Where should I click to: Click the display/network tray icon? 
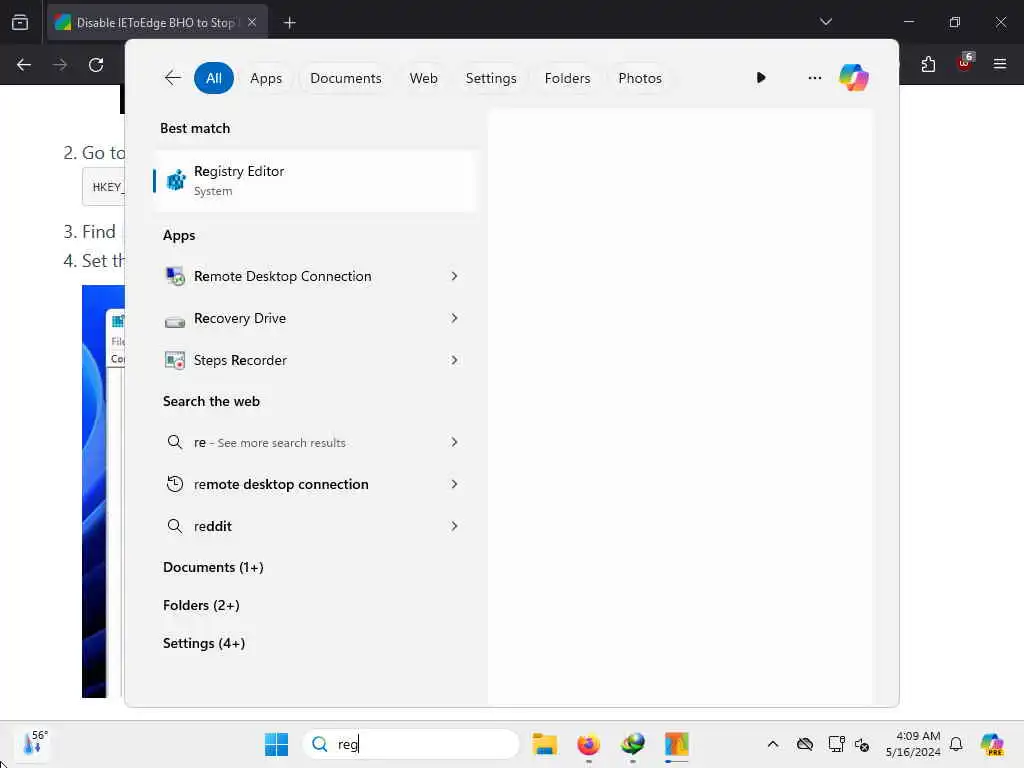[x=836, y=744]
